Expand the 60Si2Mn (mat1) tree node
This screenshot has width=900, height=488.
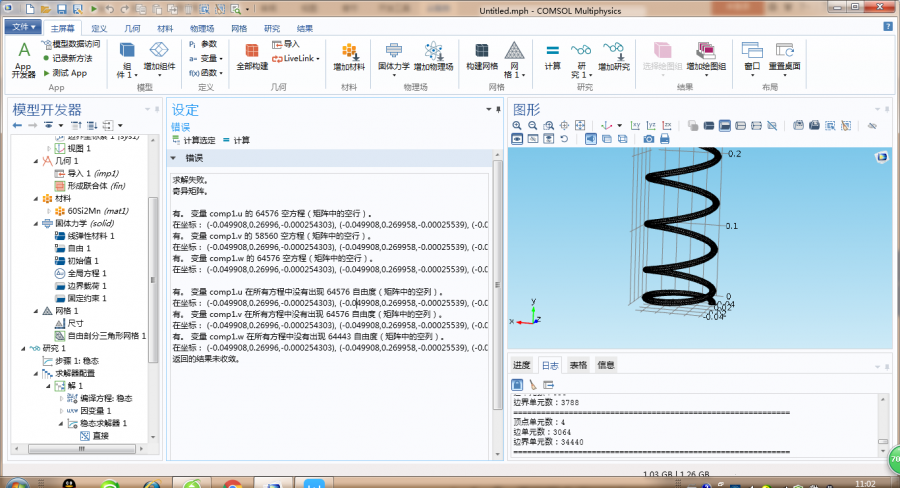click(x=49, y=211)
